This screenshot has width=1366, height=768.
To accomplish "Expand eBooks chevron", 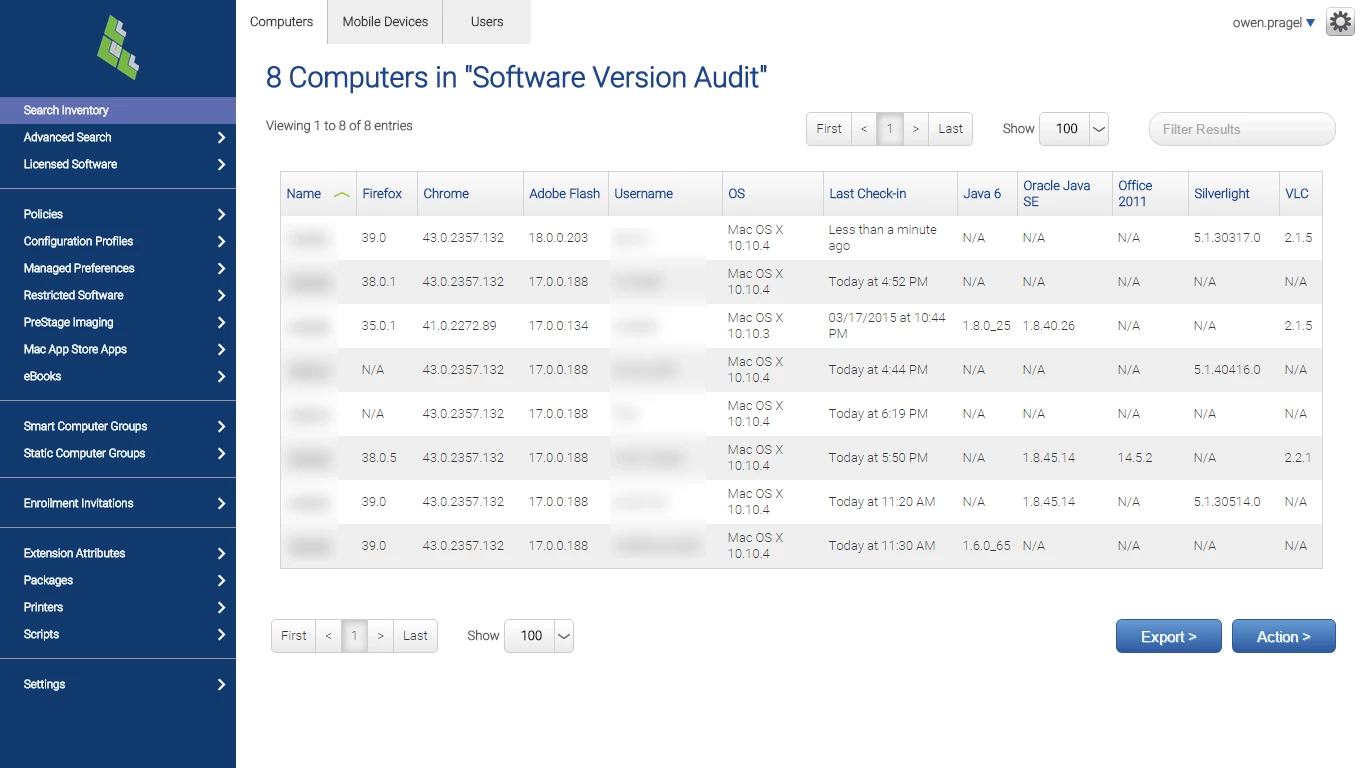I will coord(221,376).
